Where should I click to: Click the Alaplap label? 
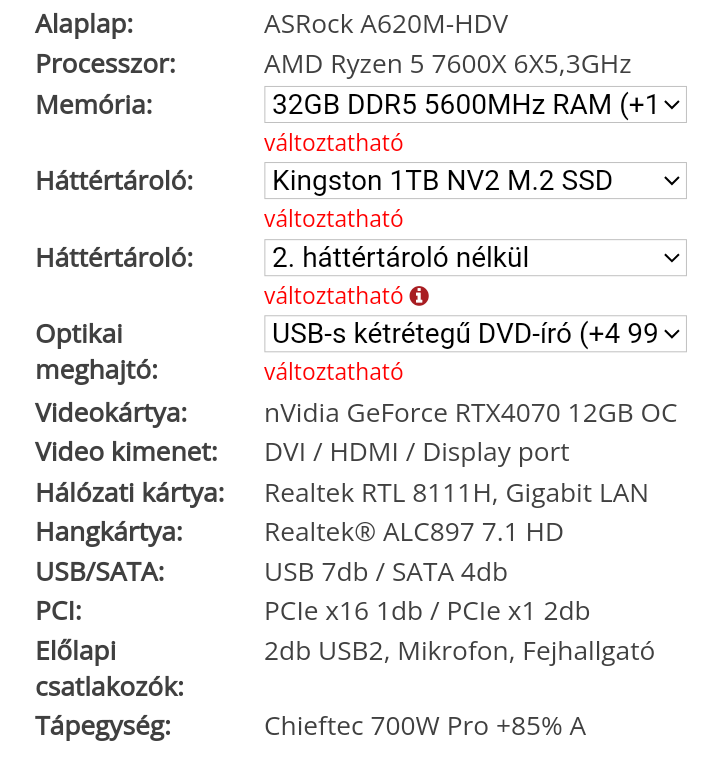tap(85, 24)
